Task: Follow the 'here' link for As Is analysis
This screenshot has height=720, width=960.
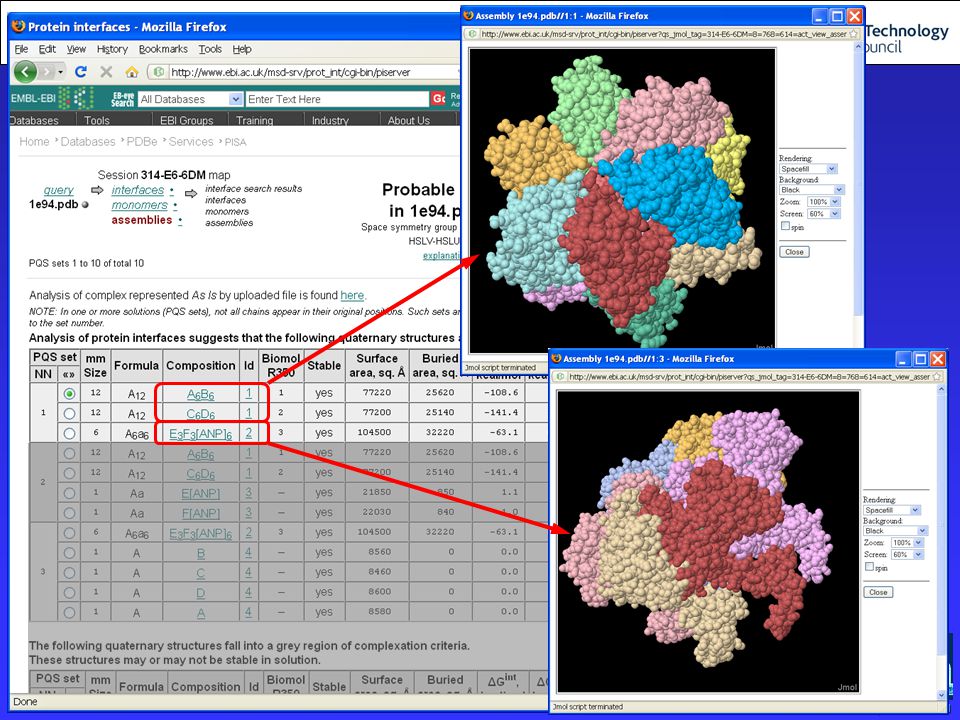Action: tap(352, 296)
